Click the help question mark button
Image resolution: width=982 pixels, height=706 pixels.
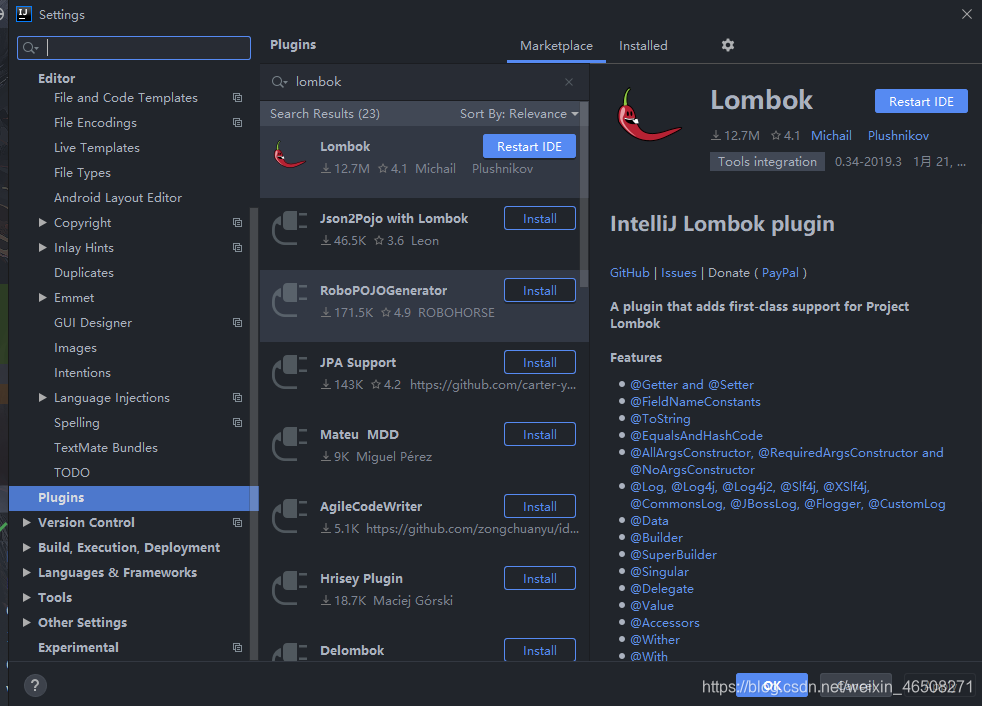tap(35, 685)
